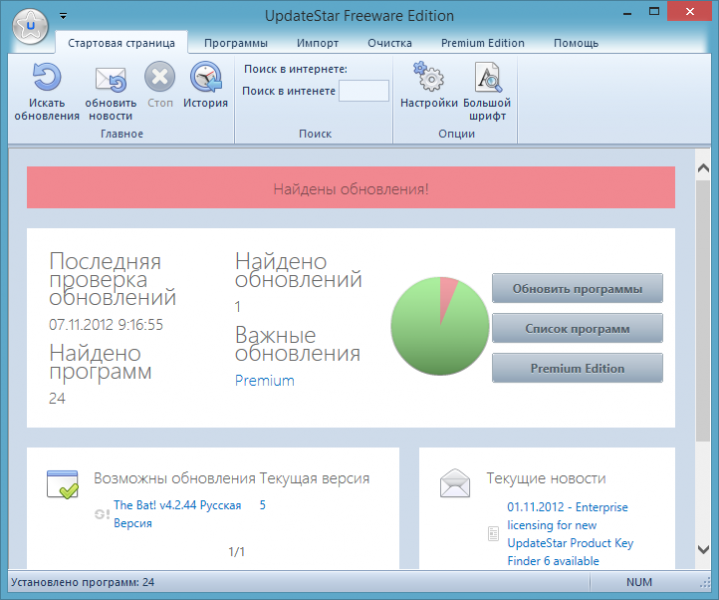Toggle Большой шрифт magnifier icon
This screenshot has width=719, height=600.
(487, 77)
